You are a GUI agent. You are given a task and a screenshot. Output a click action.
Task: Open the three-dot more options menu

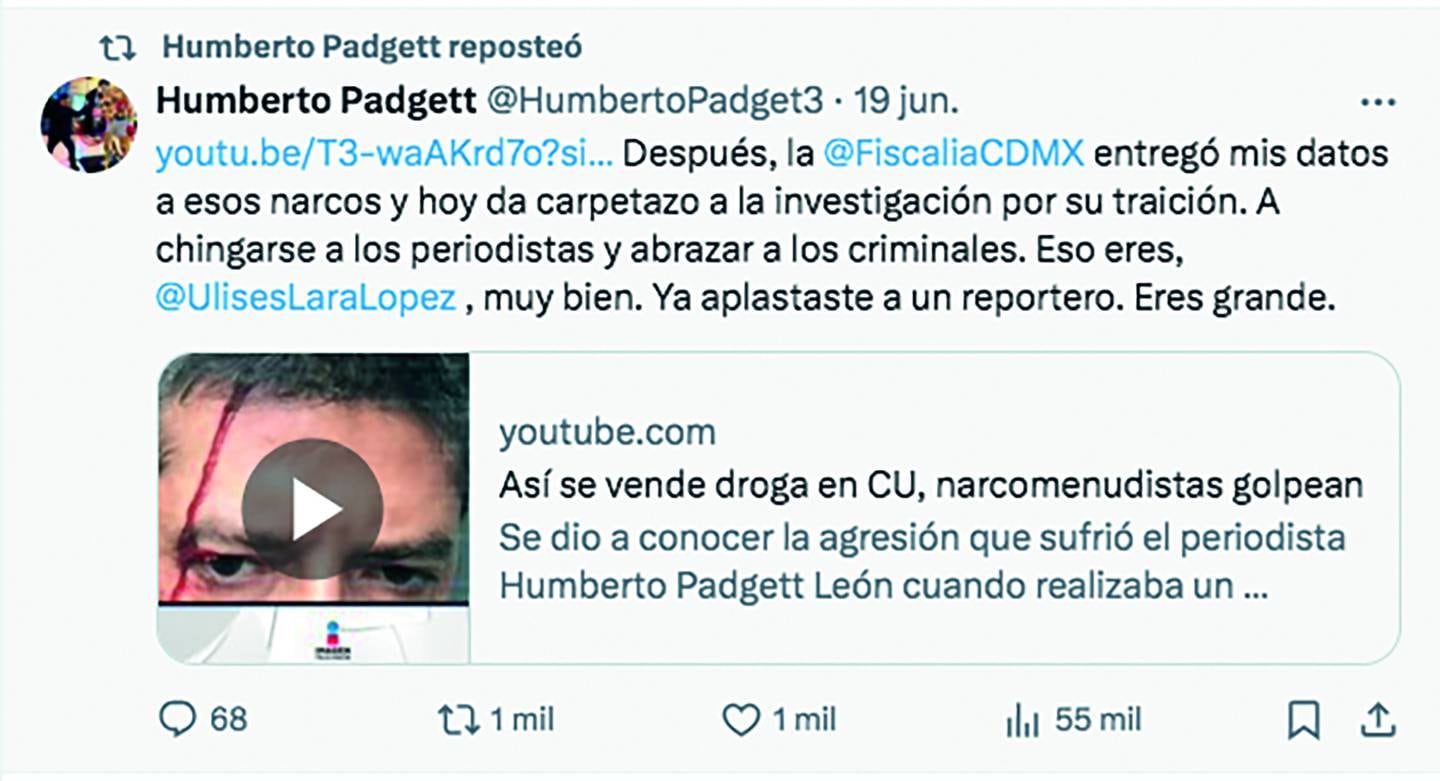coord(1378,102)
